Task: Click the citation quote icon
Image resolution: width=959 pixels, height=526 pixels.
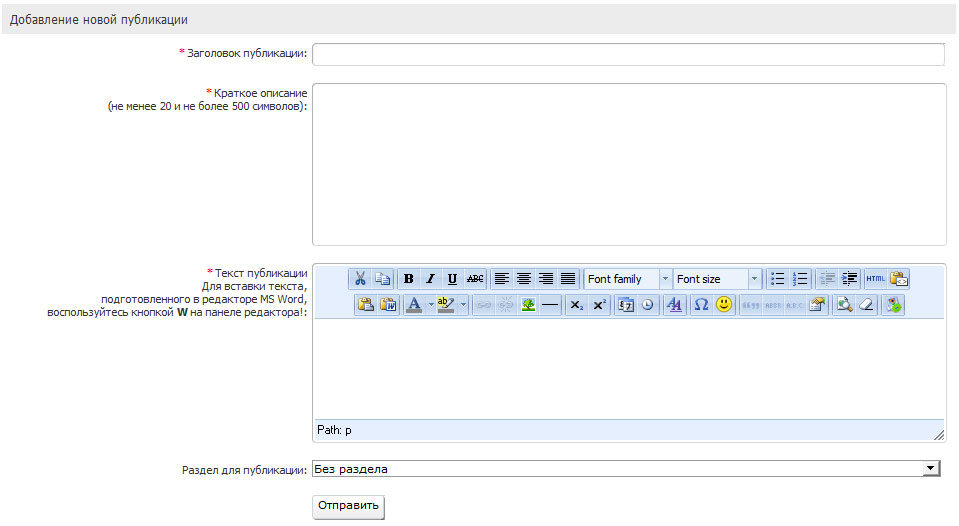Action: pyautogui.click(x=750, y=305)
